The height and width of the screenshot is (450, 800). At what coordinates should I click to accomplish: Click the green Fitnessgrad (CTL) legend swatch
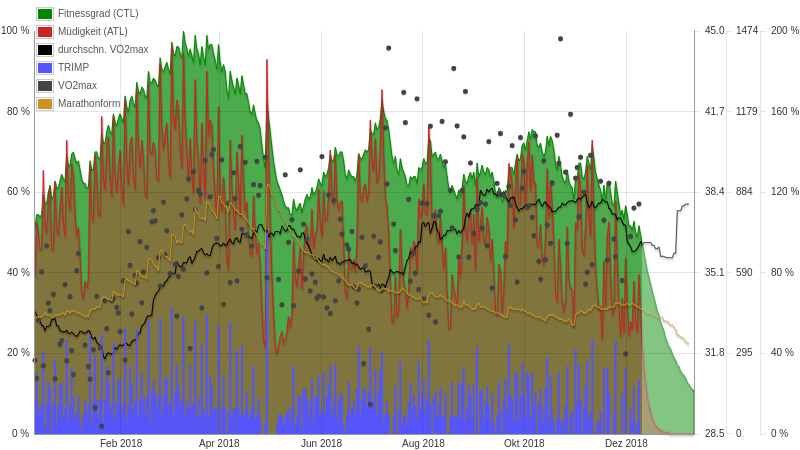tap(45, 14)
